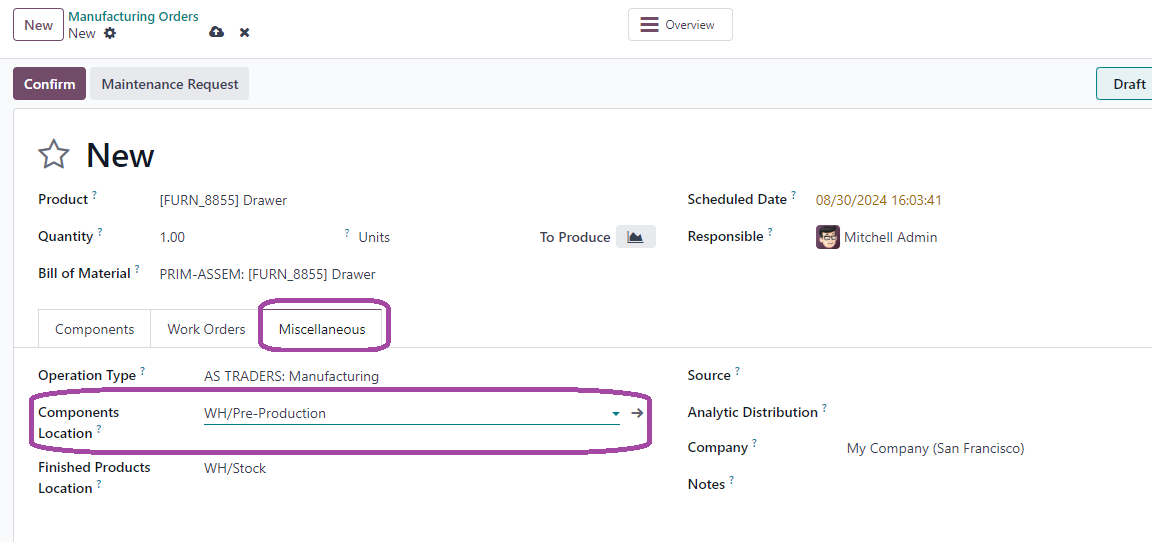Confirm the manufacturing order

(49, 84)
